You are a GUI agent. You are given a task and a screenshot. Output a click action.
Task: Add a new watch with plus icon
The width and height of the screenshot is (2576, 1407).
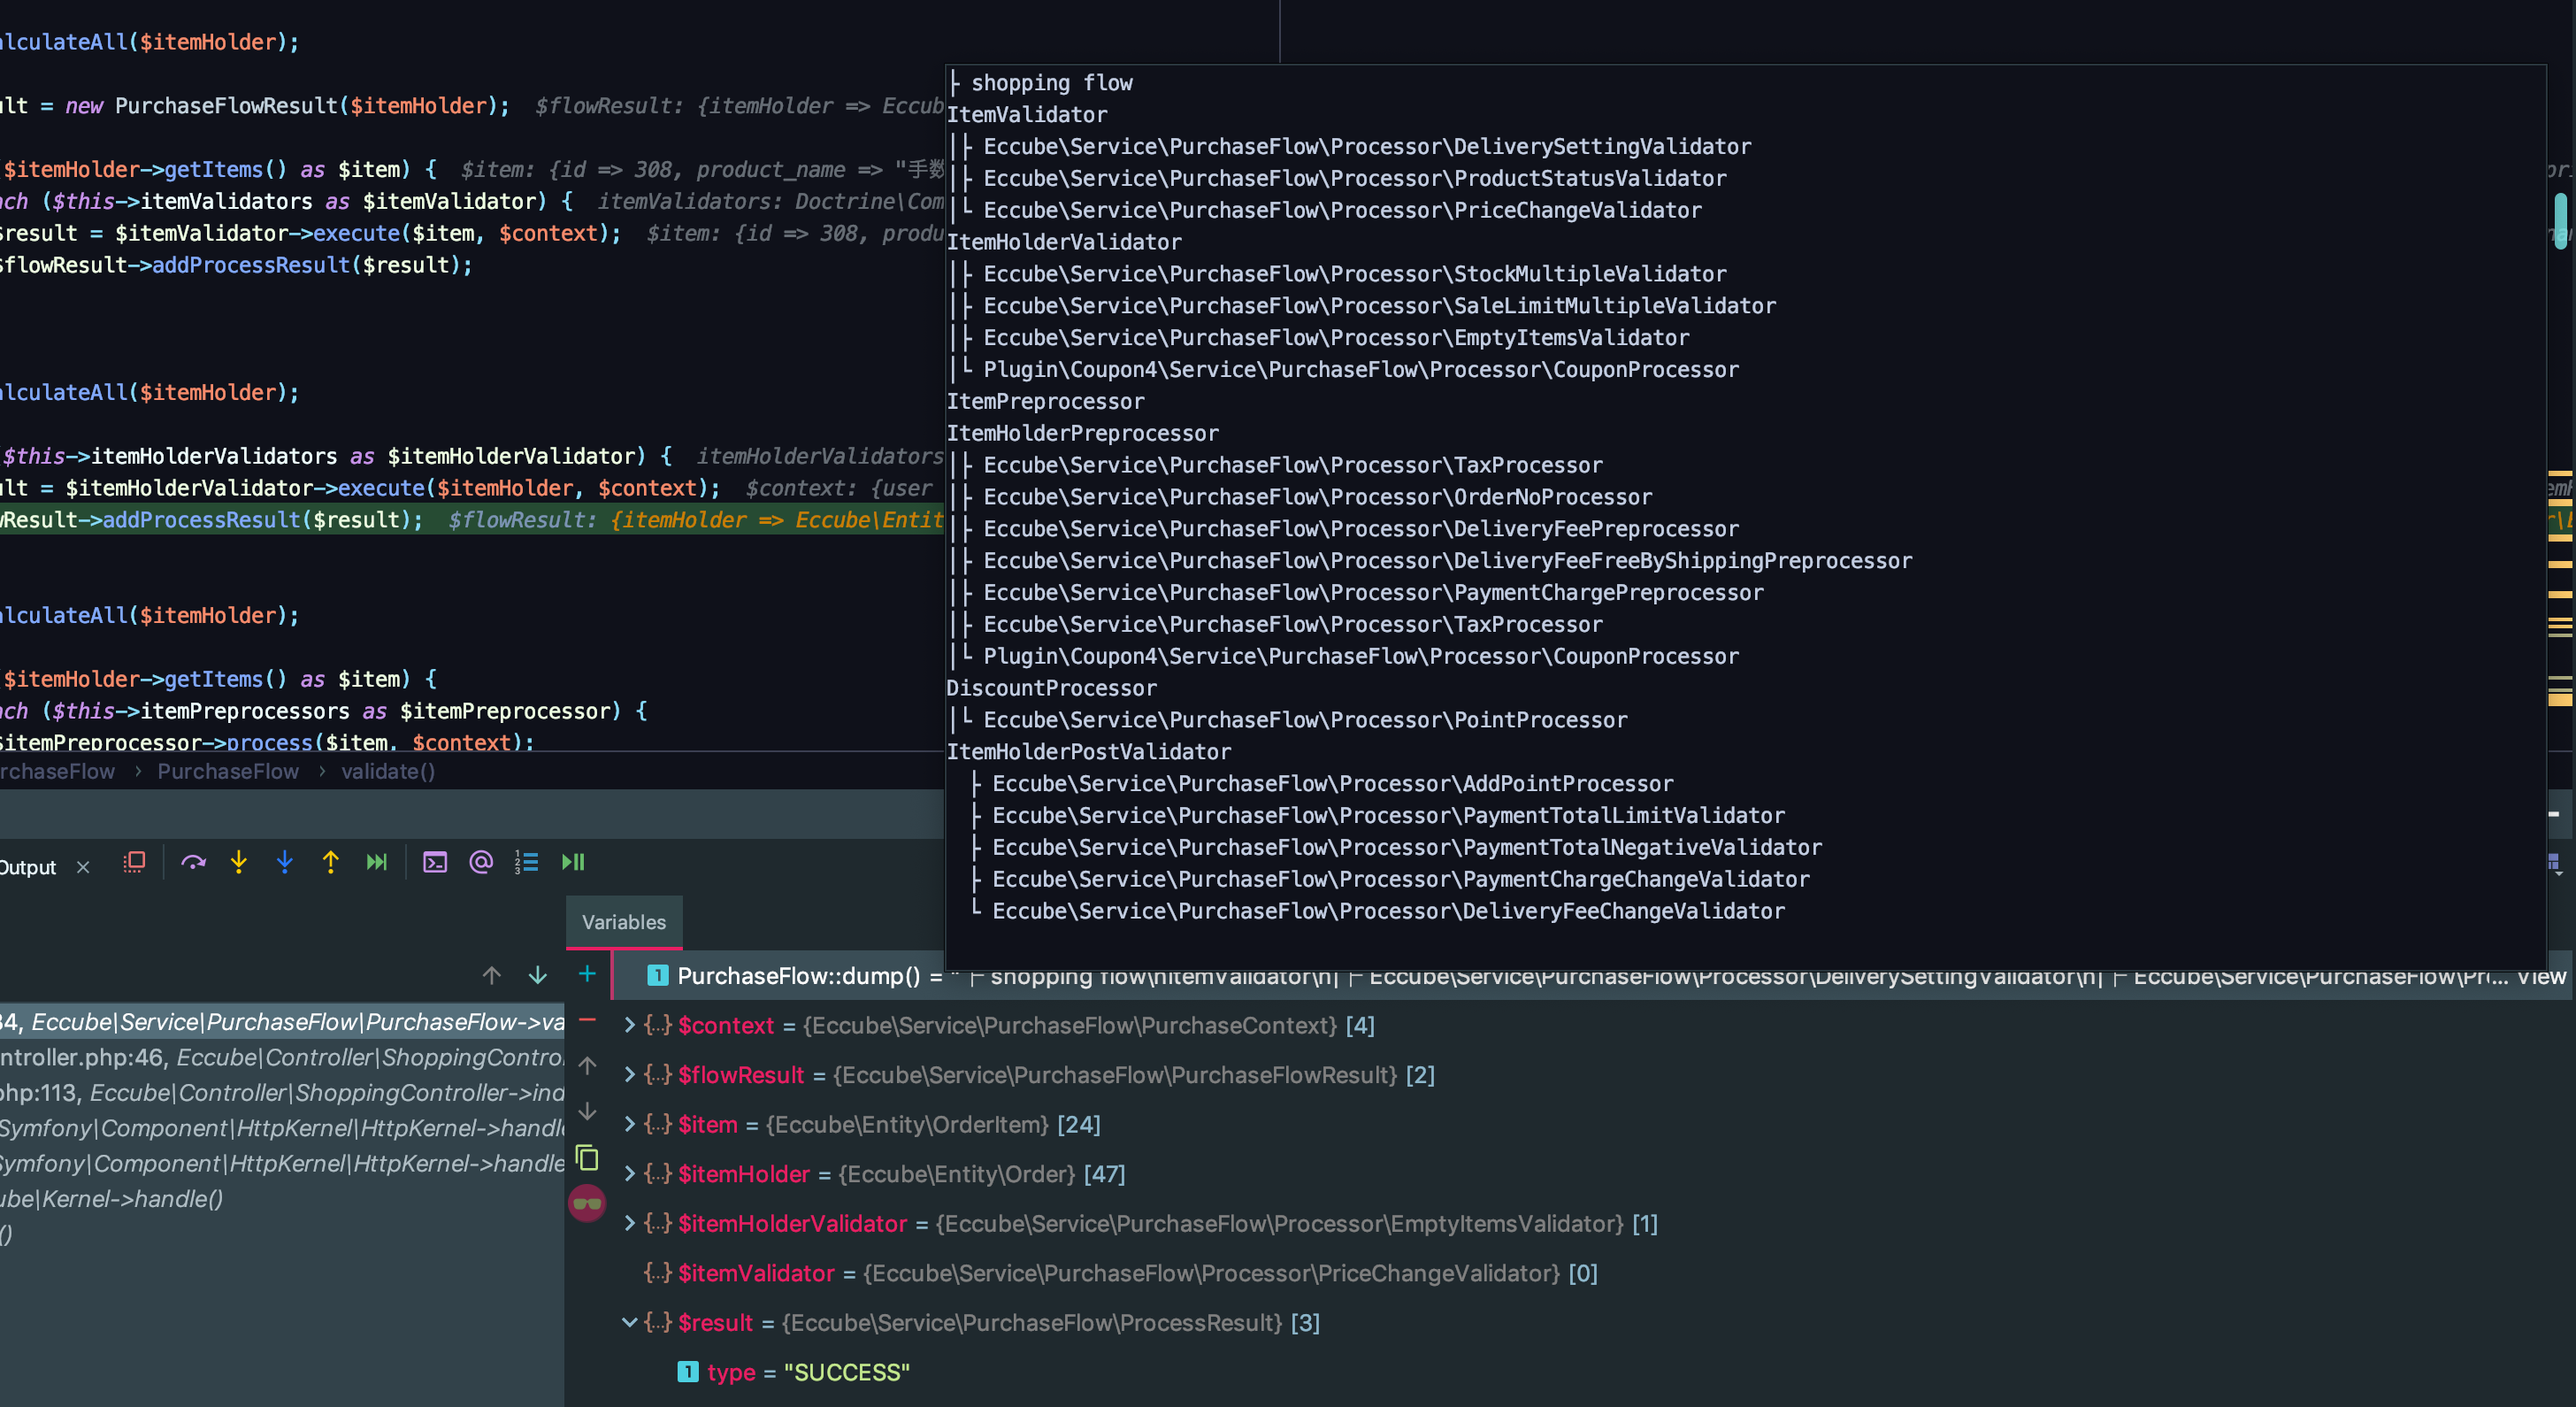(588, 973)
